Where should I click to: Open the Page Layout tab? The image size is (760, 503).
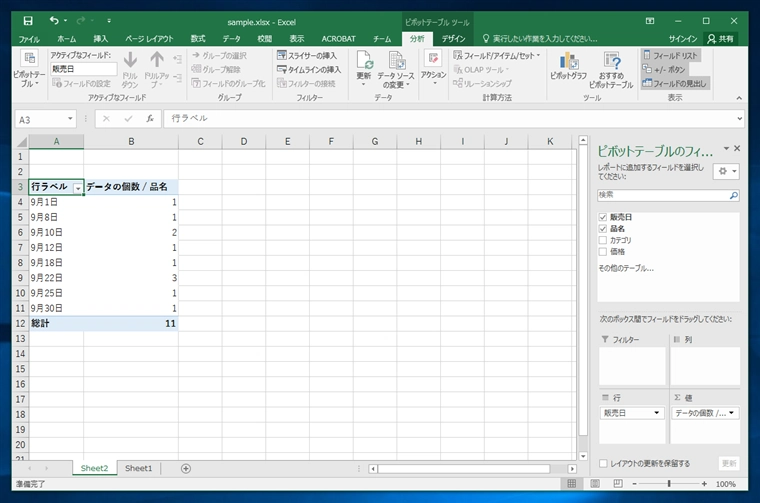[x=149, y=39]
